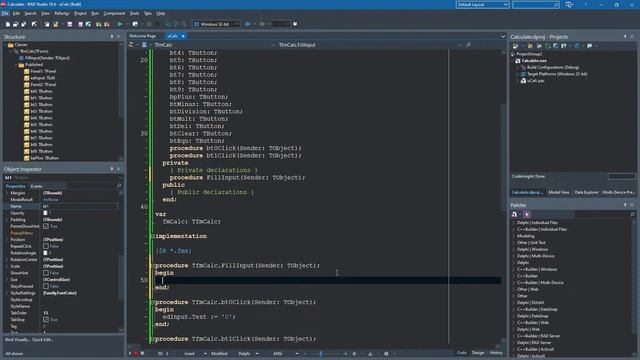The image size is (640, 360).
Task: Open the Default Layout dropdown
Action: tap(506, 4)
